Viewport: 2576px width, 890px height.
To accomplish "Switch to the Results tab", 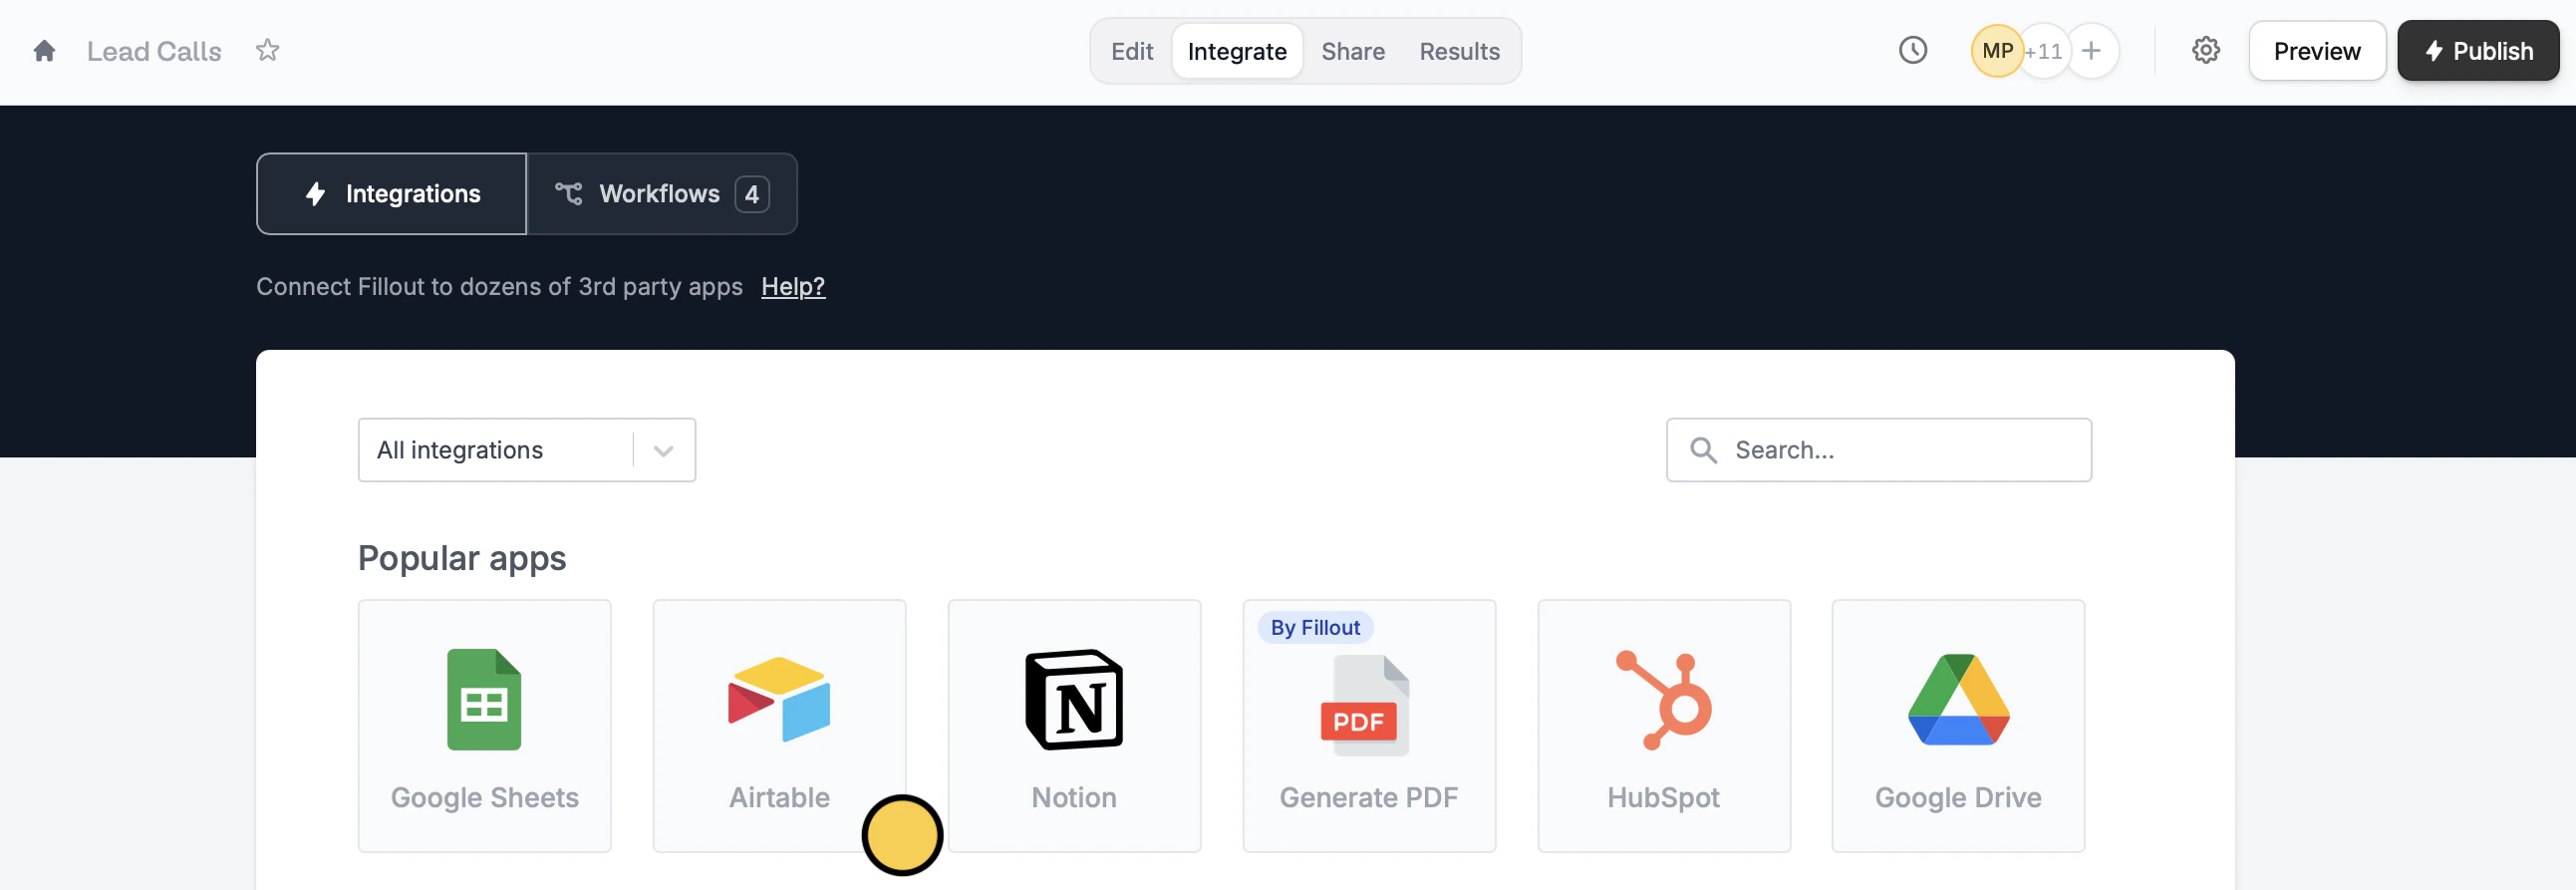I will tap(1459, 51).
